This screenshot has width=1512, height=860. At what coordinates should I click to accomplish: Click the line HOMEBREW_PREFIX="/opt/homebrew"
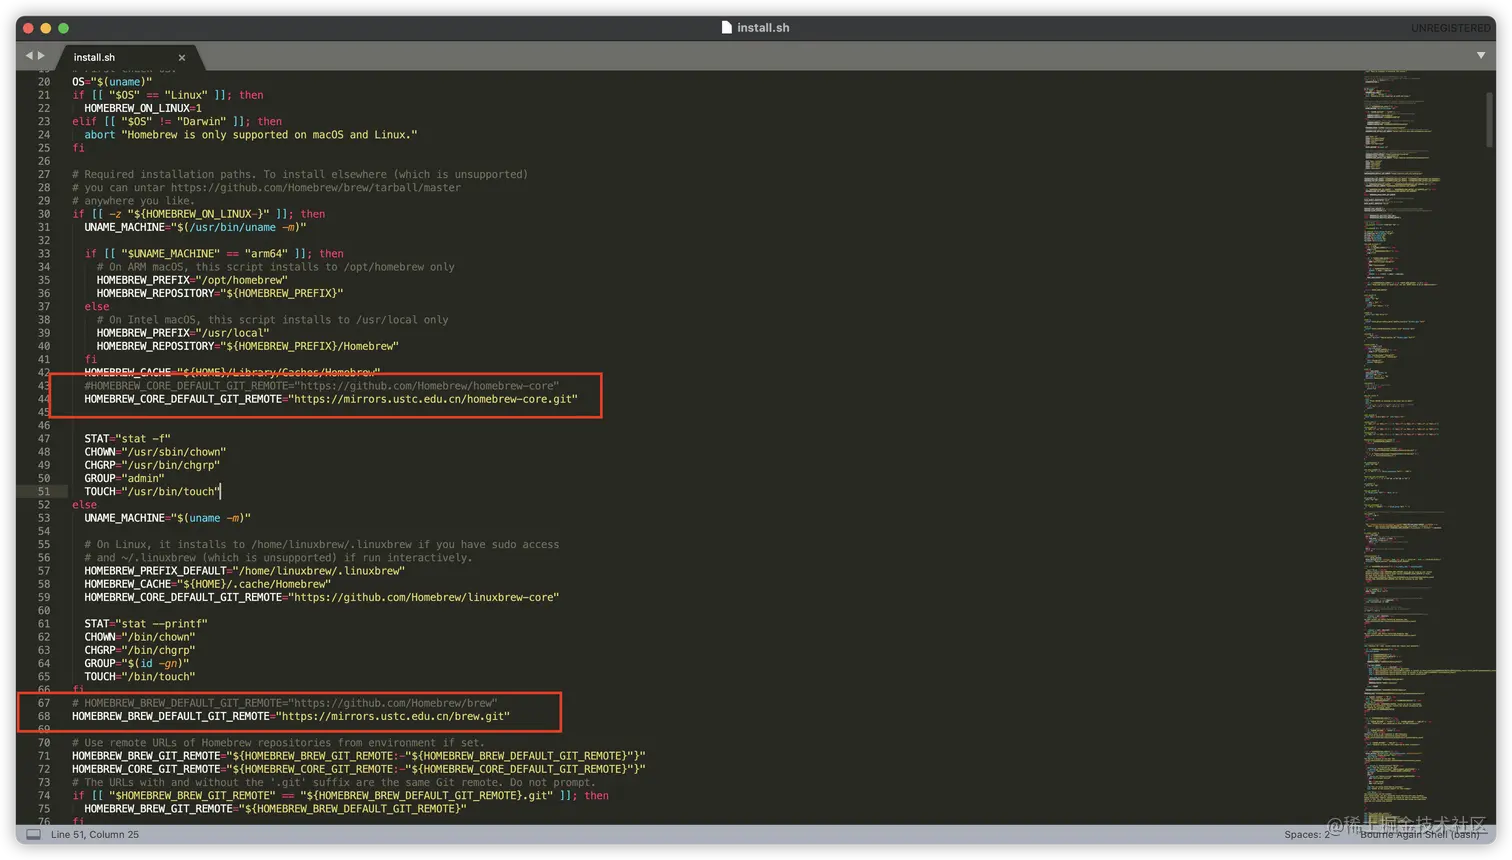(192, 281)
